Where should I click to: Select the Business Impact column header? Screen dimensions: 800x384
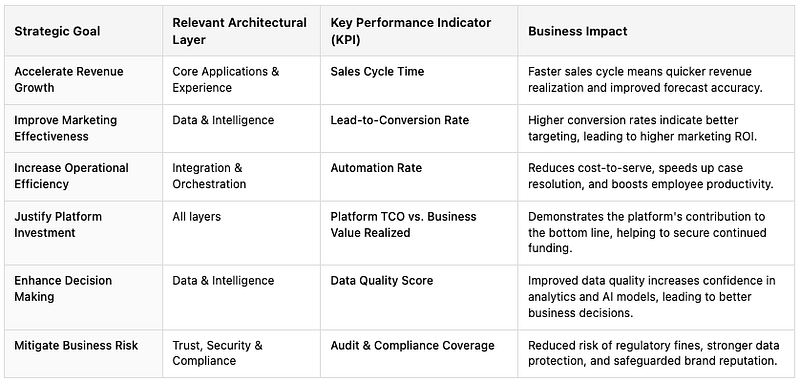[x=578, y=31]
